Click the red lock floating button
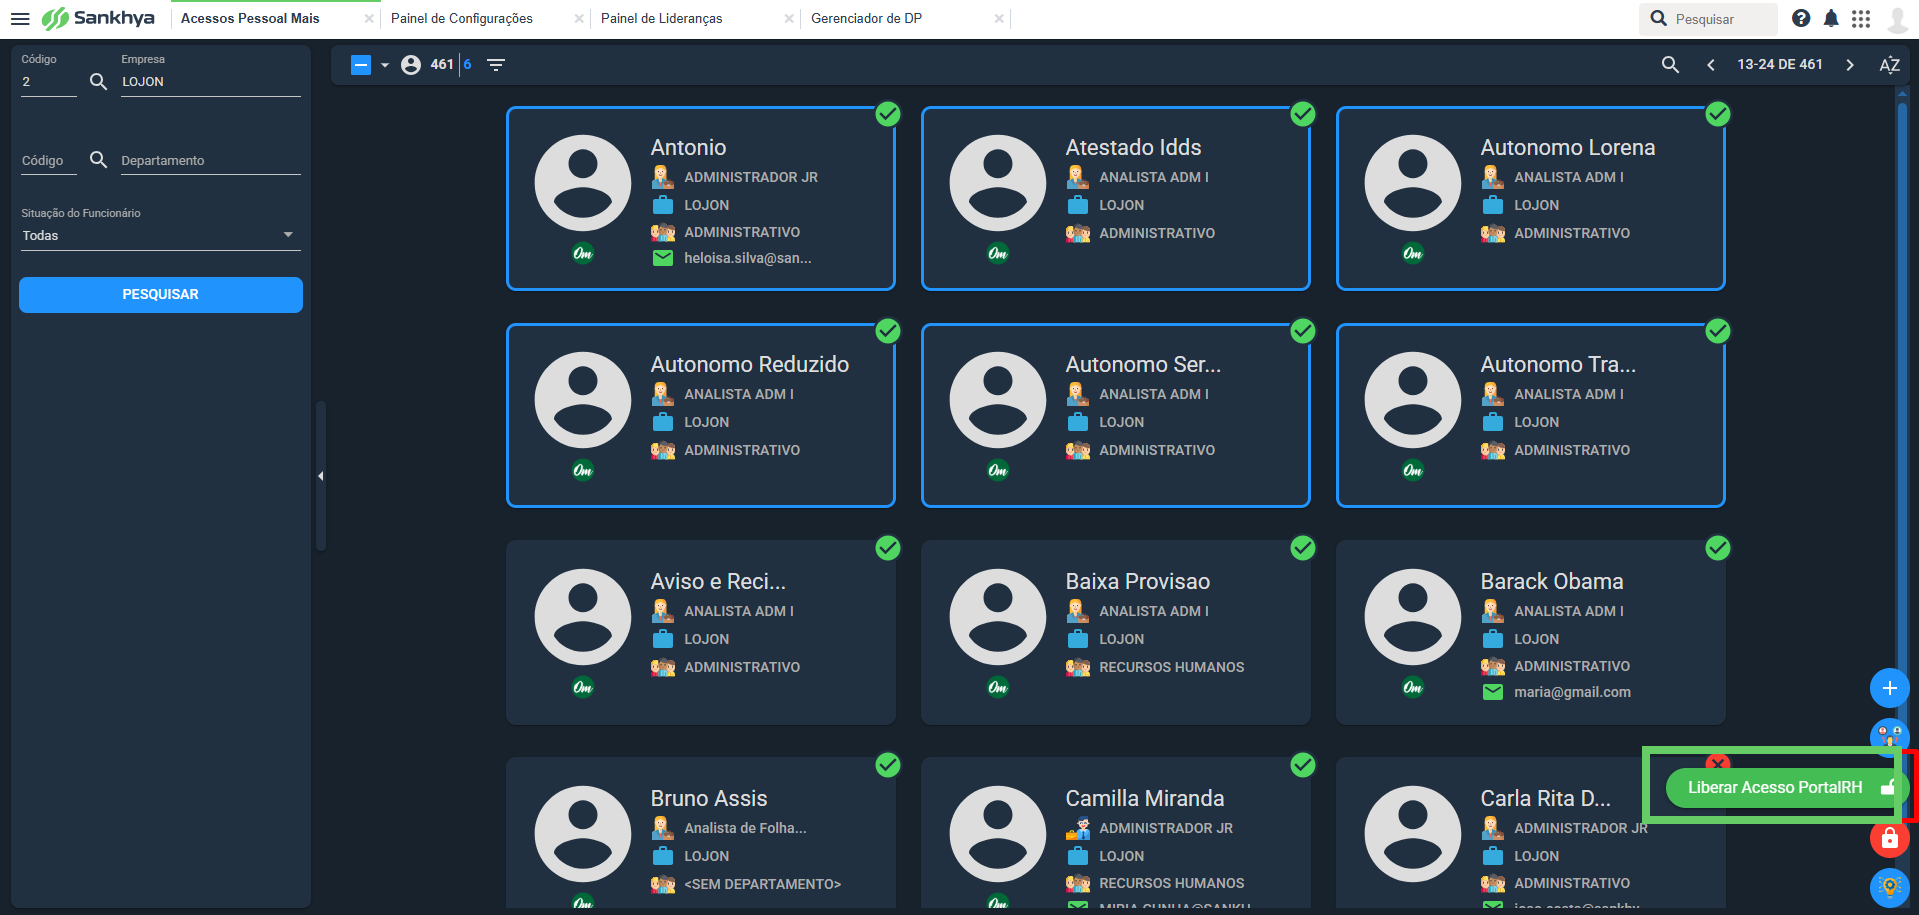1919x915 pixels. click(x=1889, y=838)
